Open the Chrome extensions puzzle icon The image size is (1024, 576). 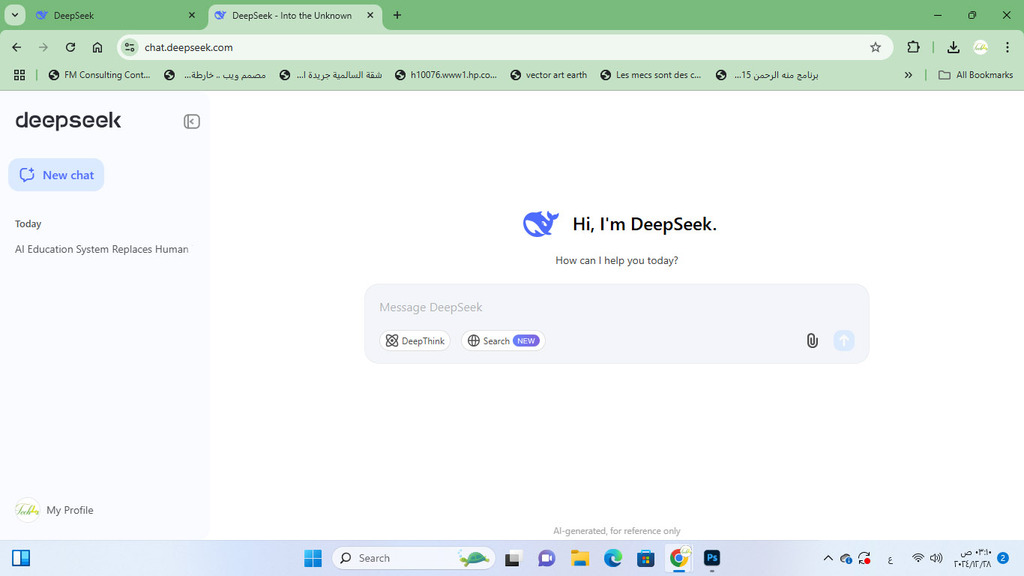point(913,47)
